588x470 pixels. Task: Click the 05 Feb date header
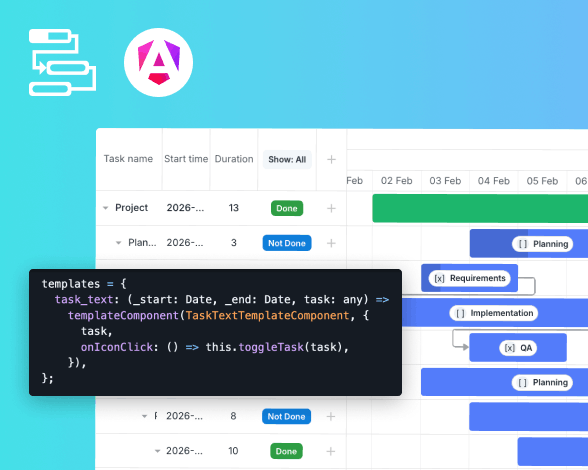542,181
